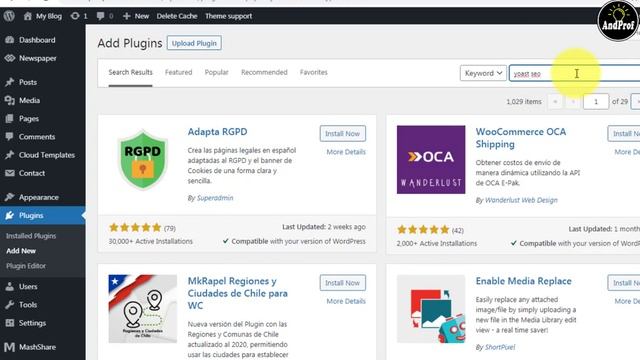Open the My Blog home icon
The width and height of the screenshot is (640, 360).
tap(28, 16)
